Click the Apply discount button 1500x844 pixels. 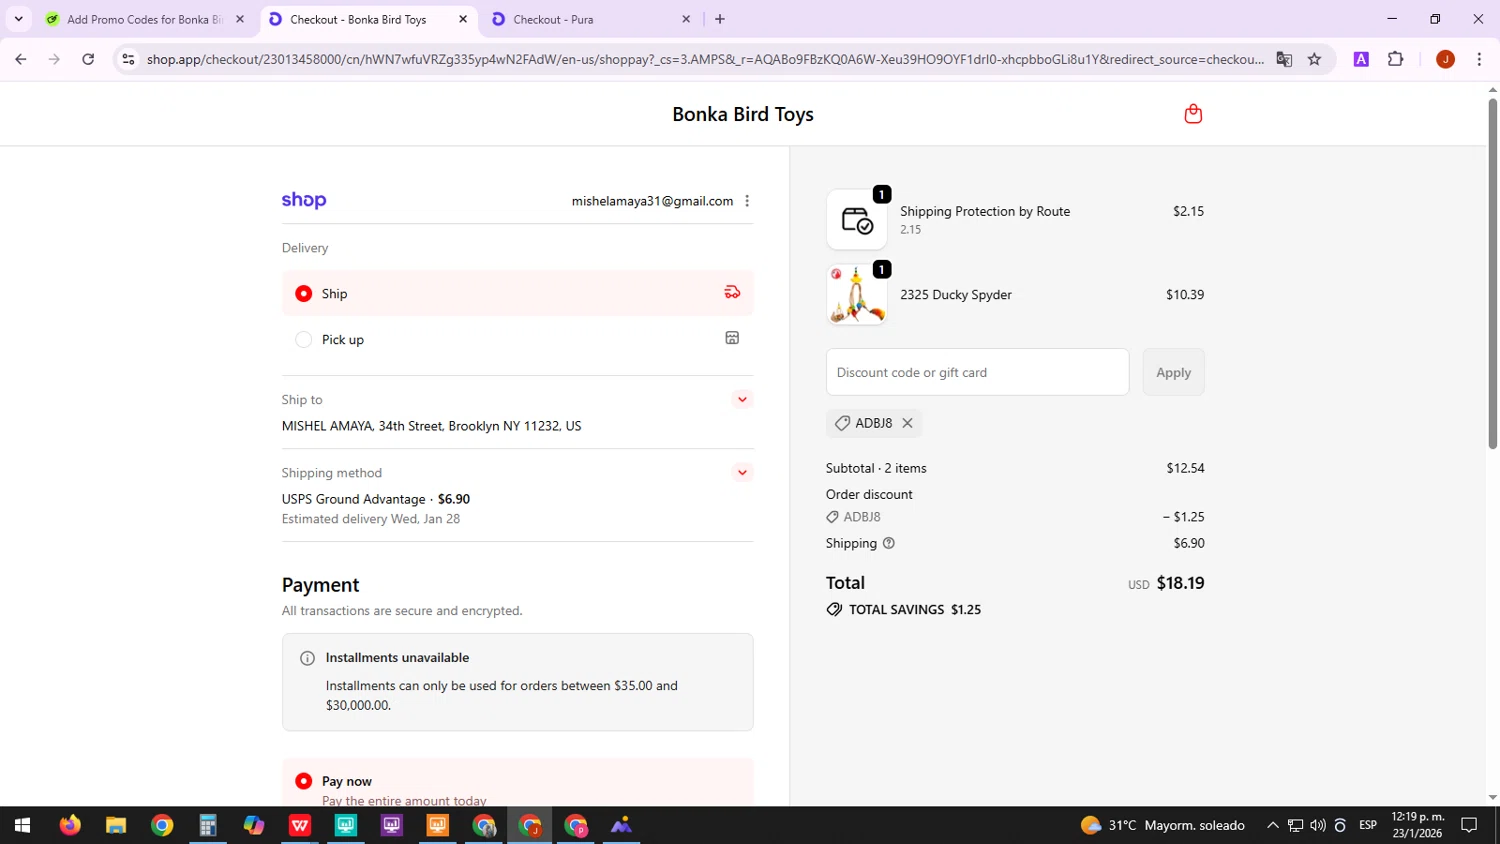click(x=1173, y=372)
